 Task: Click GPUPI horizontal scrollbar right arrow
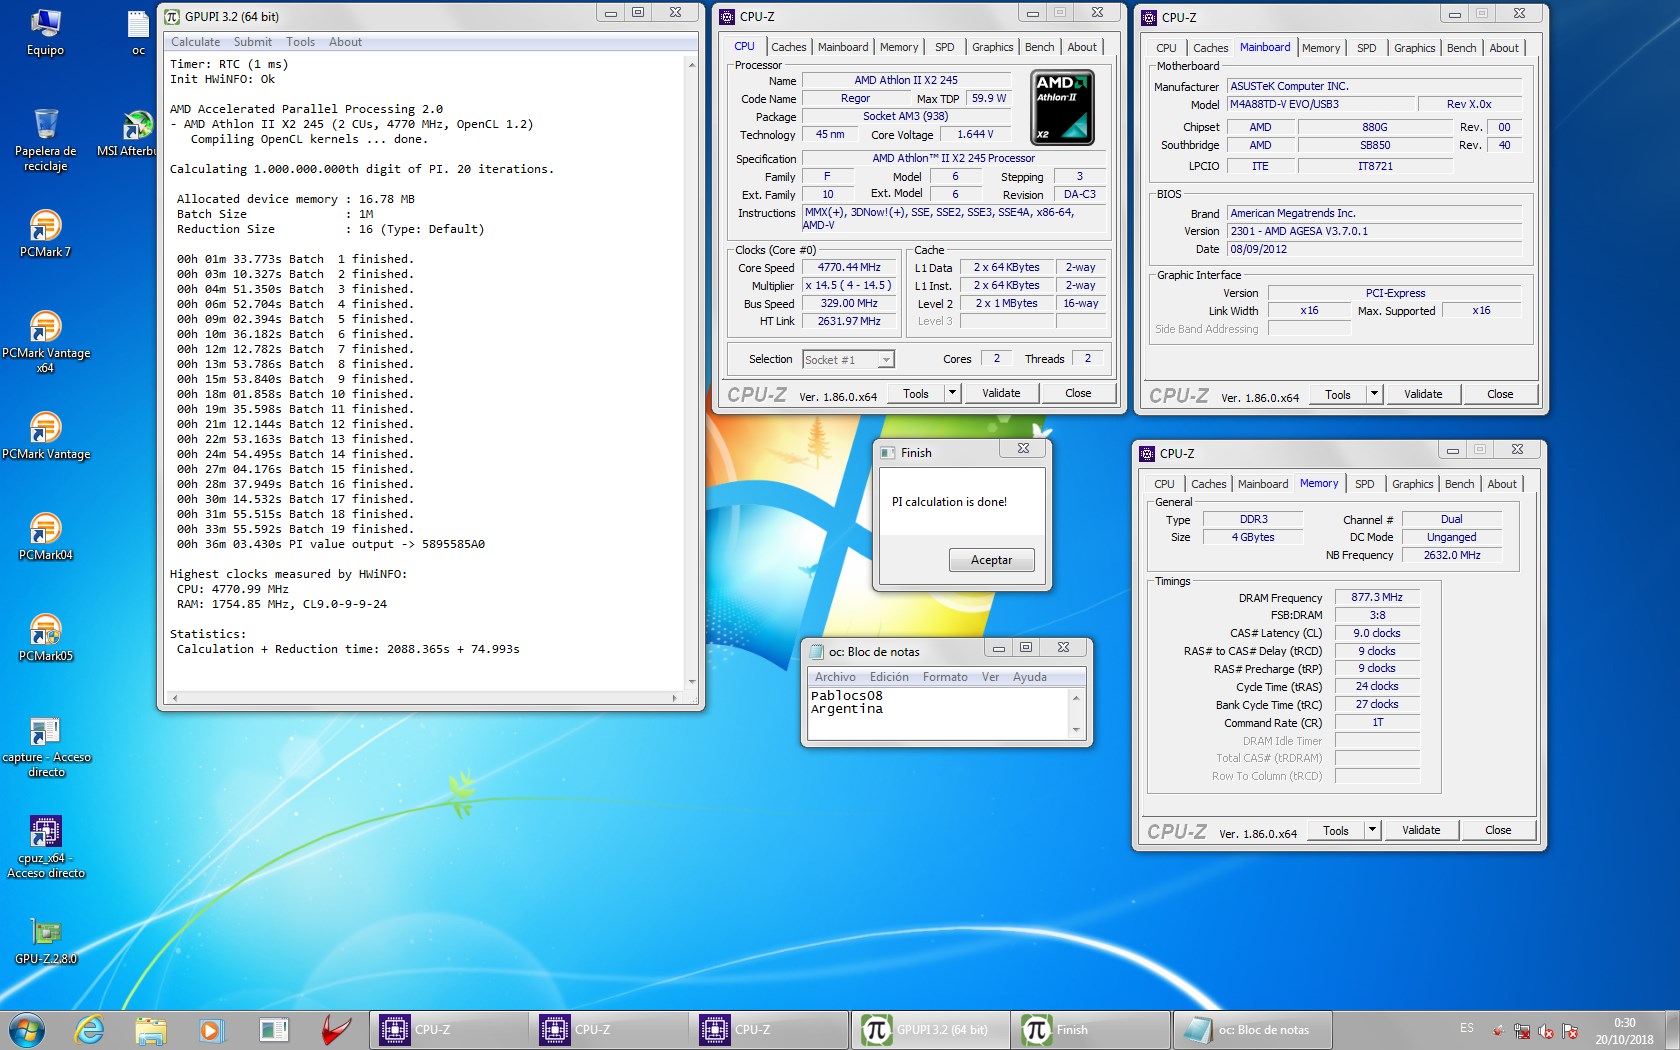tap(674, 698)
